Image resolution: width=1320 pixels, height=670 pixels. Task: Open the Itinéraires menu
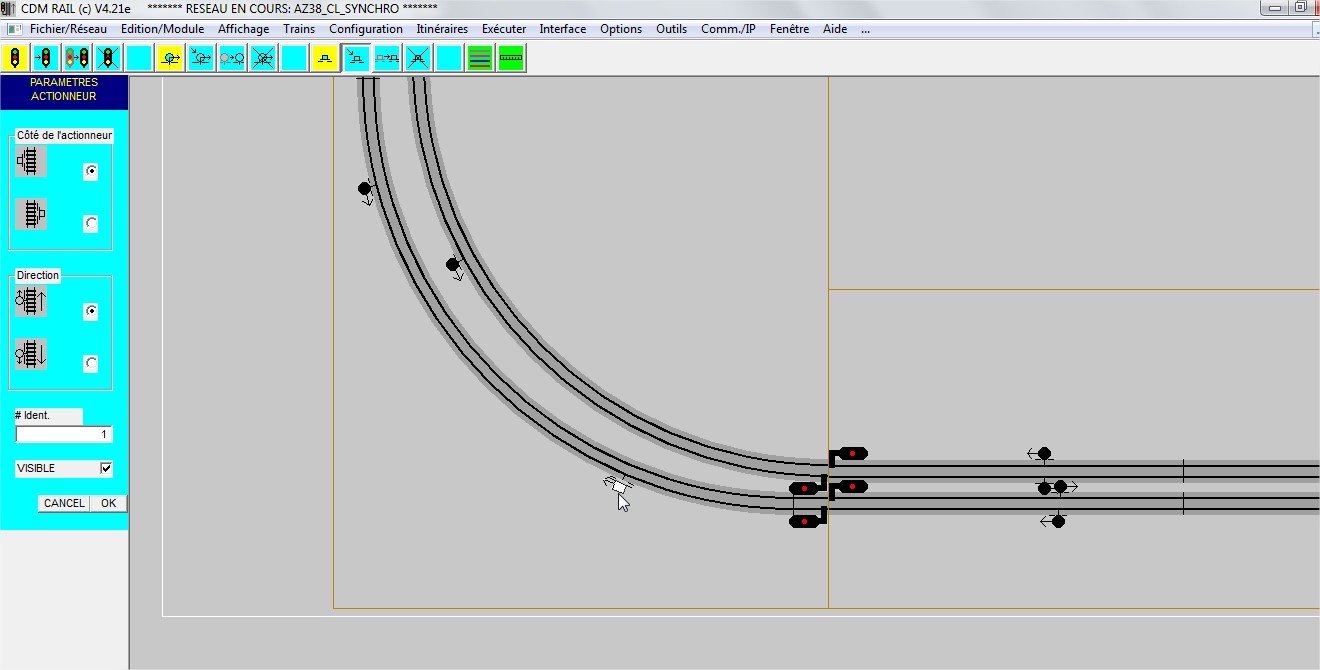pyautogui.click(x=442, y=29)
